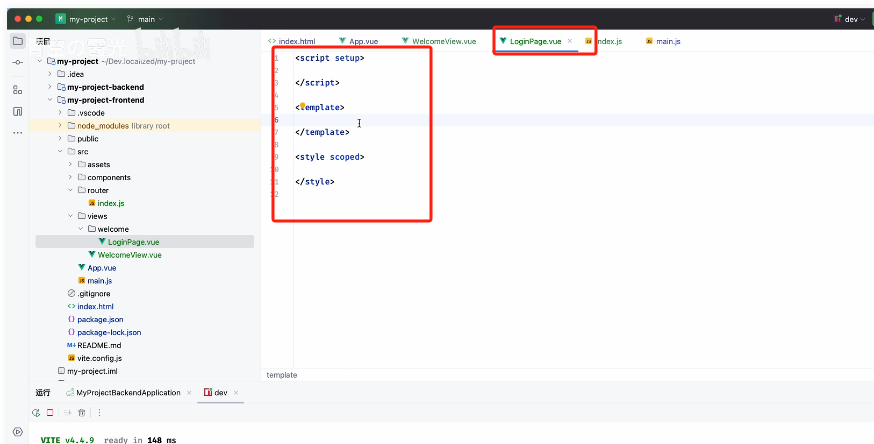Open the Project tool window folder icon
874x444 pixels.
click(x=18, y=41)
